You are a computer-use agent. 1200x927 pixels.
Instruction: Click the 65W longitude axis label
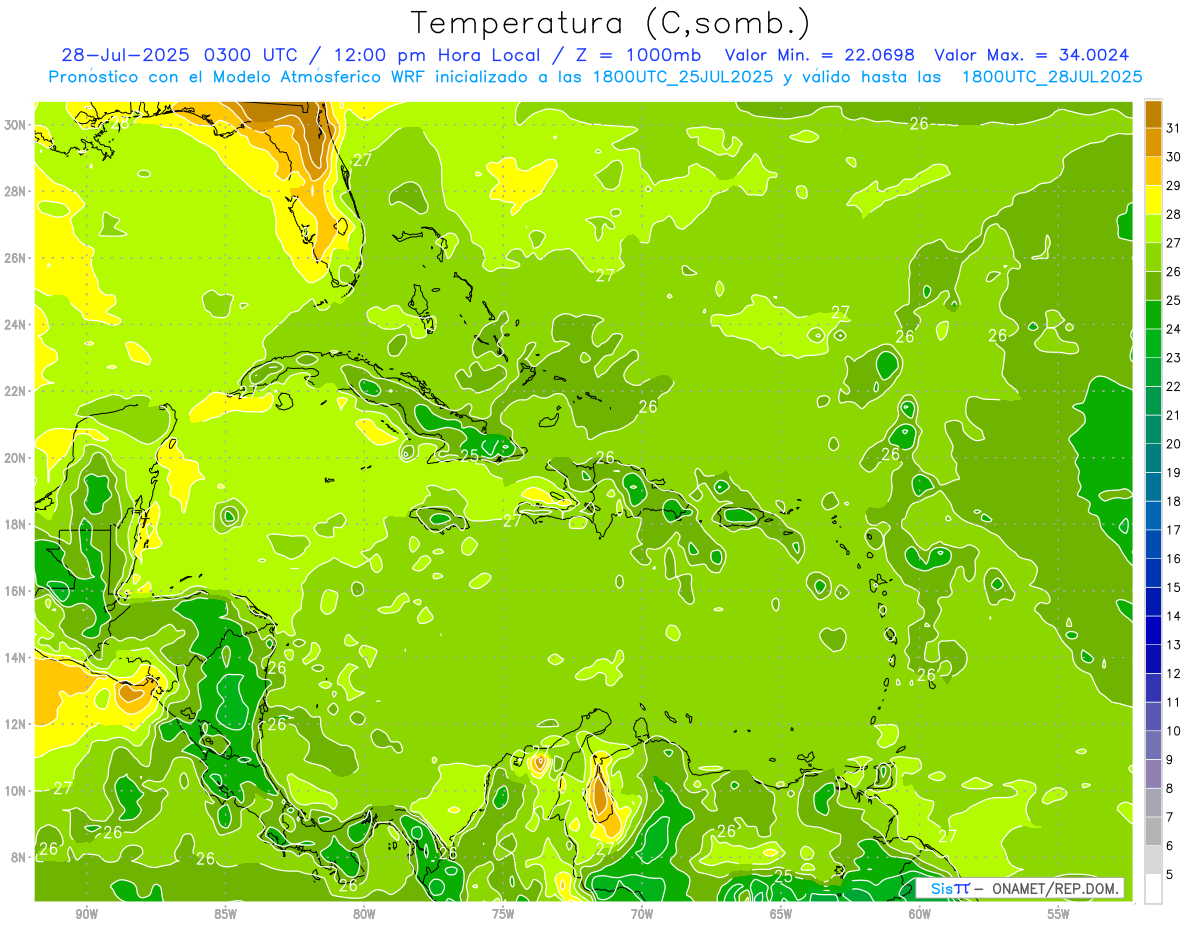[781, 914]
